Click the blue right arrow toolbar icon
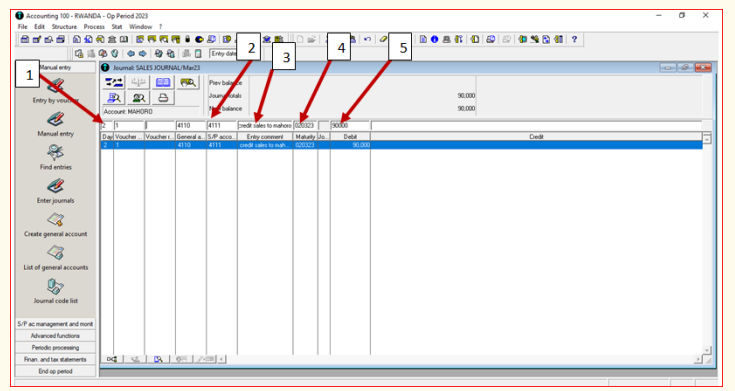 tap(142, 53)
